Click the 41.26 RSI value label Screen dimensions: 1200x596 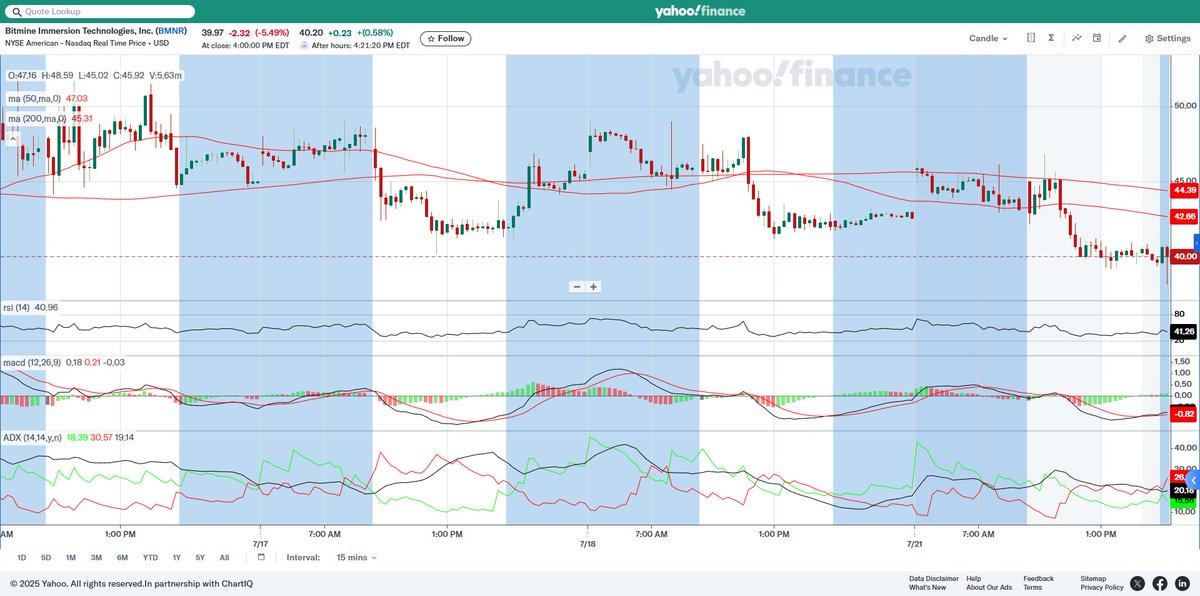tap(1185, 331)
